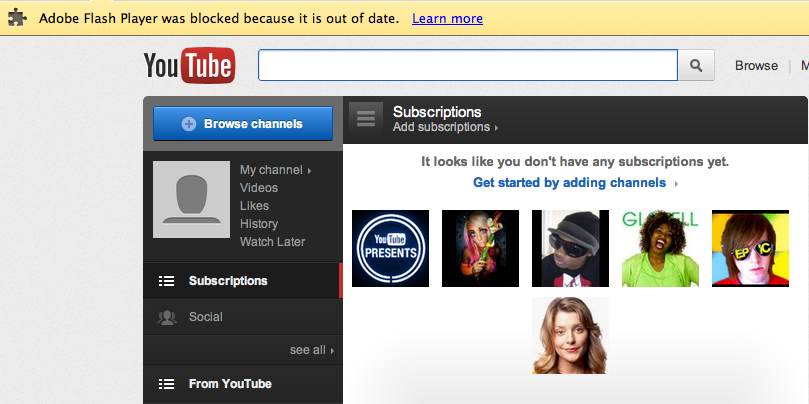This screenshot has height=404, width=809.
Task: Open the History link under profile
Action: point(259,224)
